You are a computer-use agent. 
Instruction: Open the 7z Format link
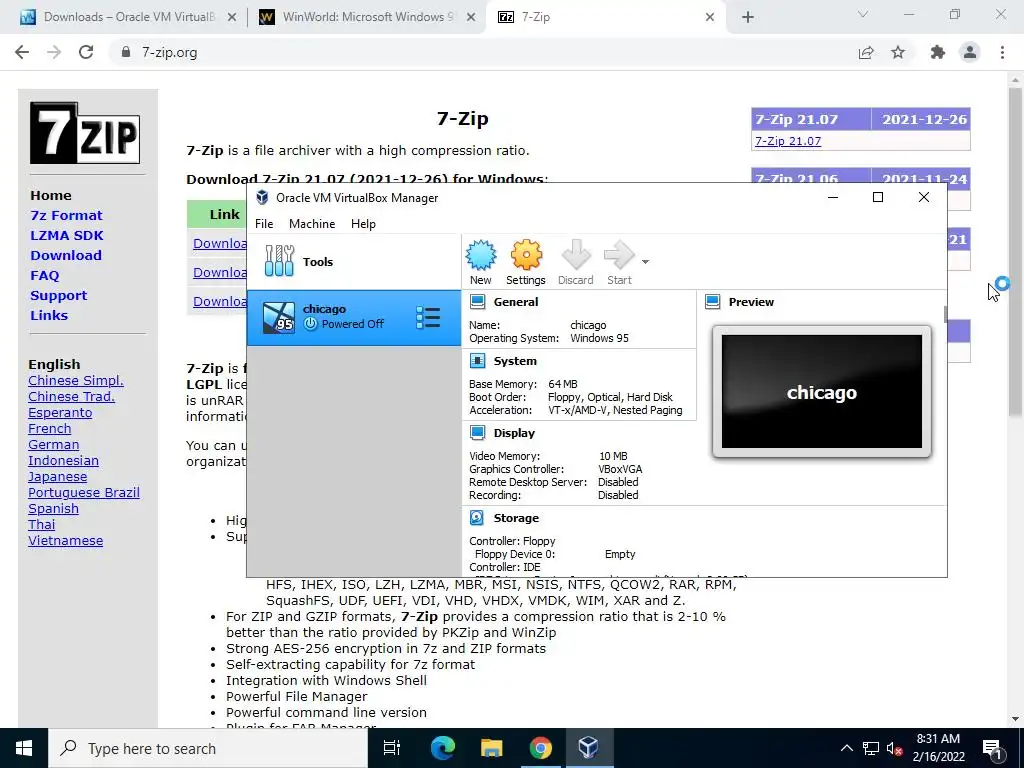pyautogui.click(x=66, y=216)
